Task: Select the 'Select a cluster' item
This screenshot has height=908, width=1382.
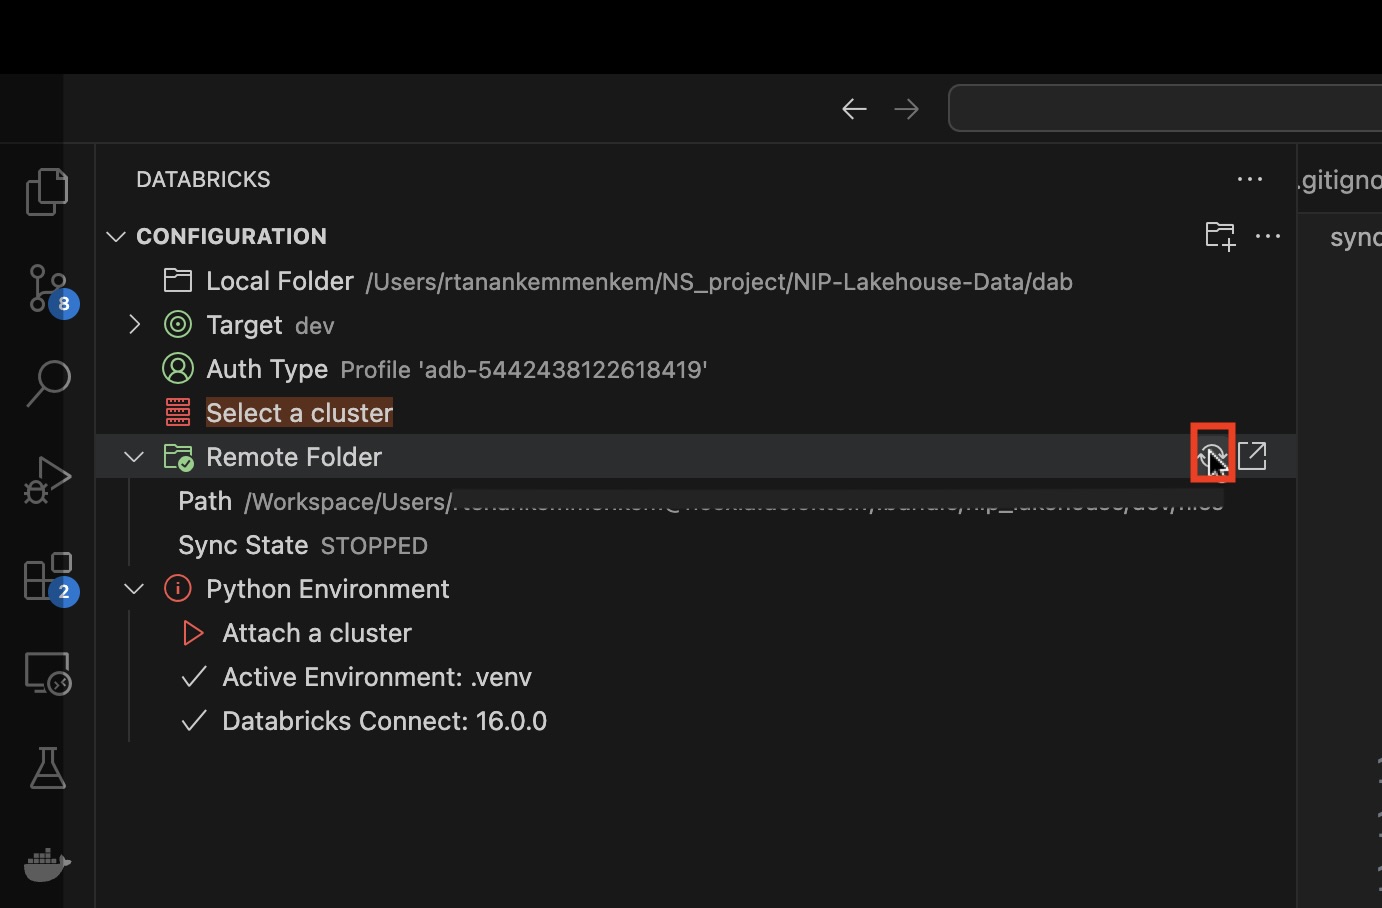Action: point(299,413)
